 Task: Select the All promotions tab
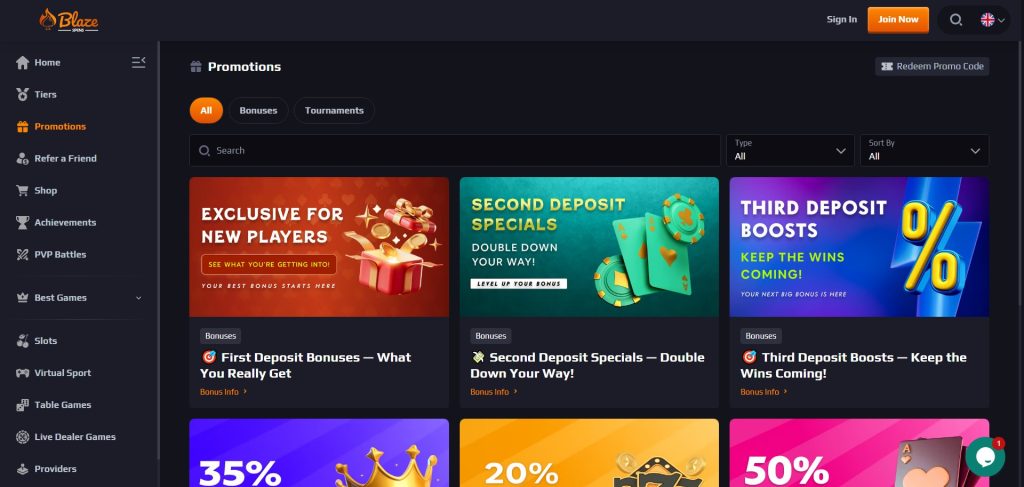206,110
